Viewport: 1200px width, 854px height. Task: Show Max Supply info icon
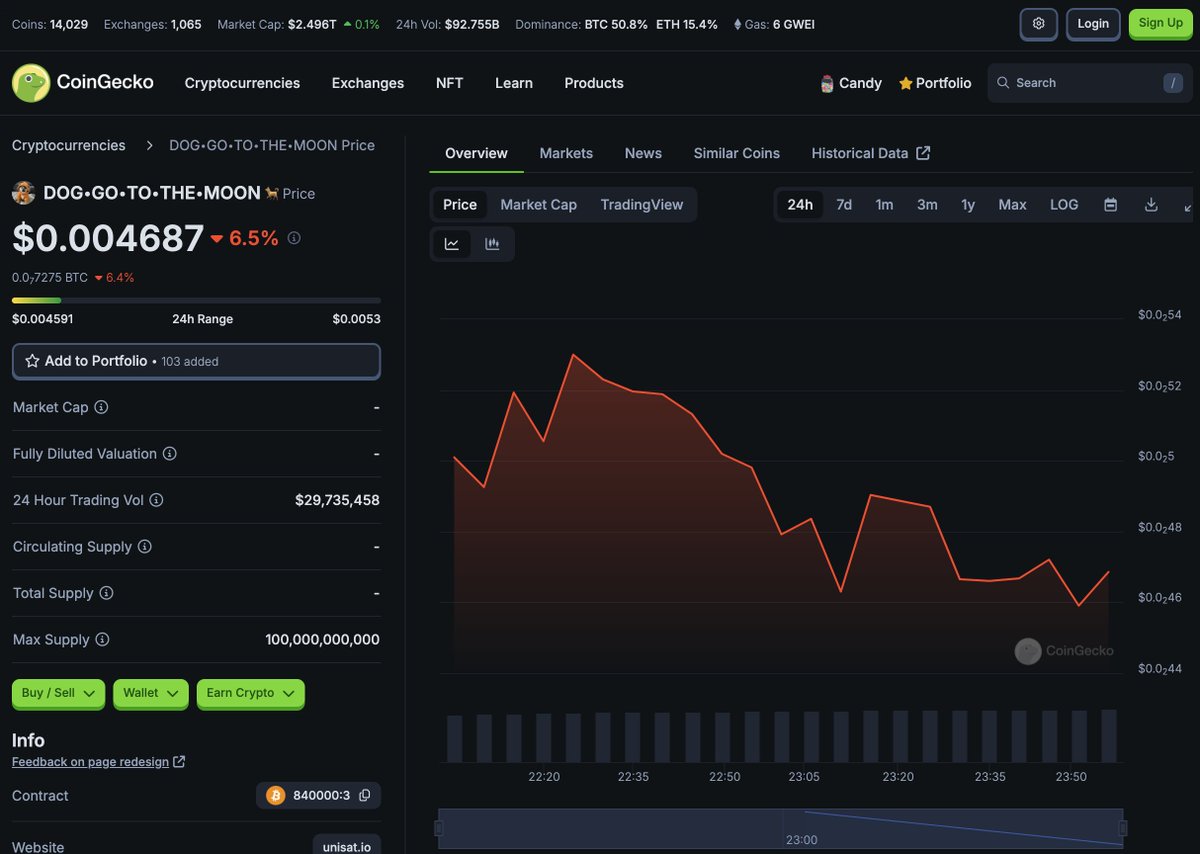tap(102, 640)
